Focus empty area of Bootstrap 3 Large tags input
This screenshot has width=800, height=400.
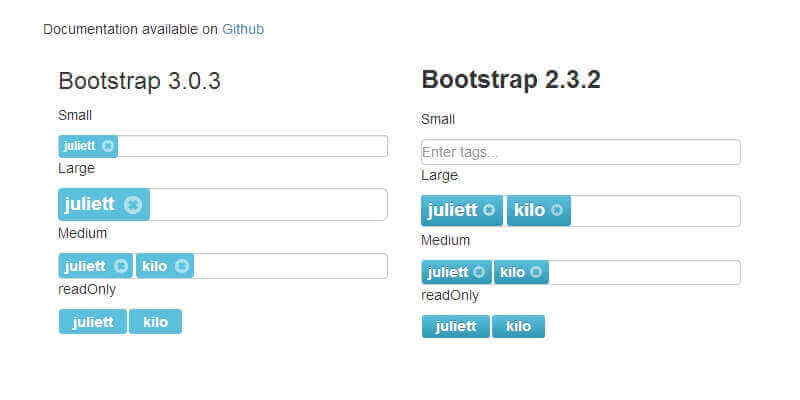pyautogui.click(x=265, y=205)
